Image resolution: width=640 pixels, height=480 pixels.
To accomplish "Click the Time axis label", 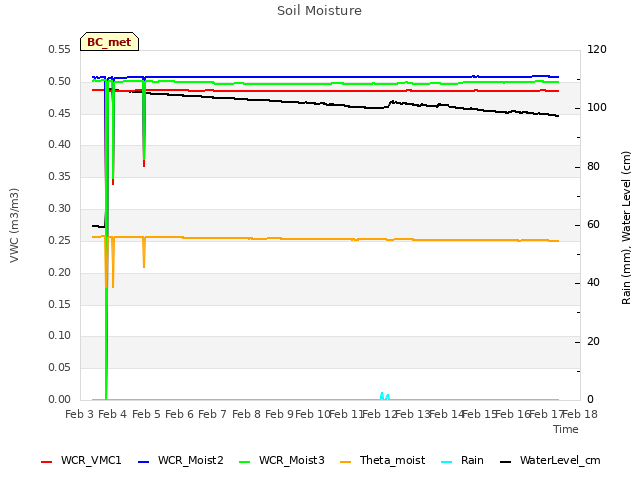I will (566, 429).
